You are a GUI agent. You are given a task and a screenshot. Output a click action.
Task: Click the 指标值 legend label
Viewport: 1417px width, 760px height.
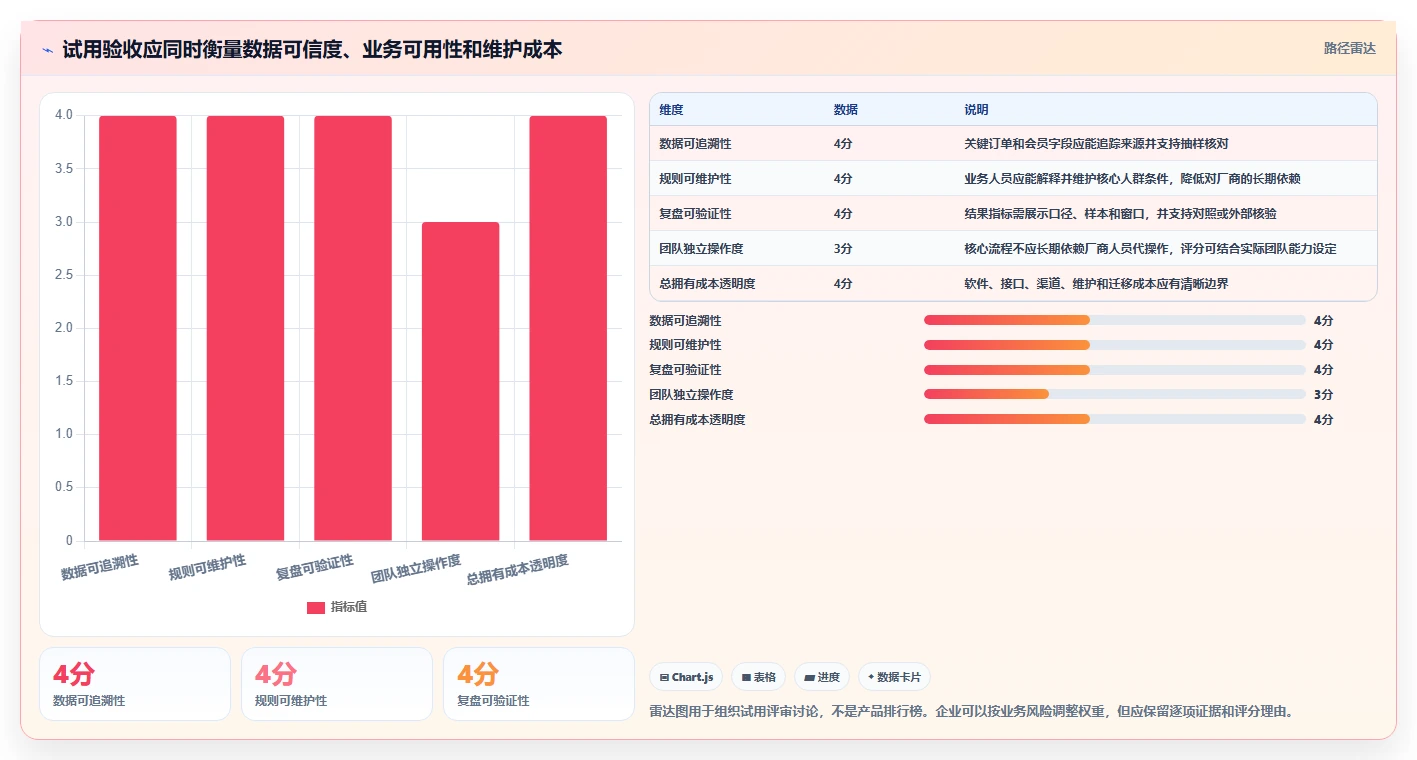pos(349,607)
